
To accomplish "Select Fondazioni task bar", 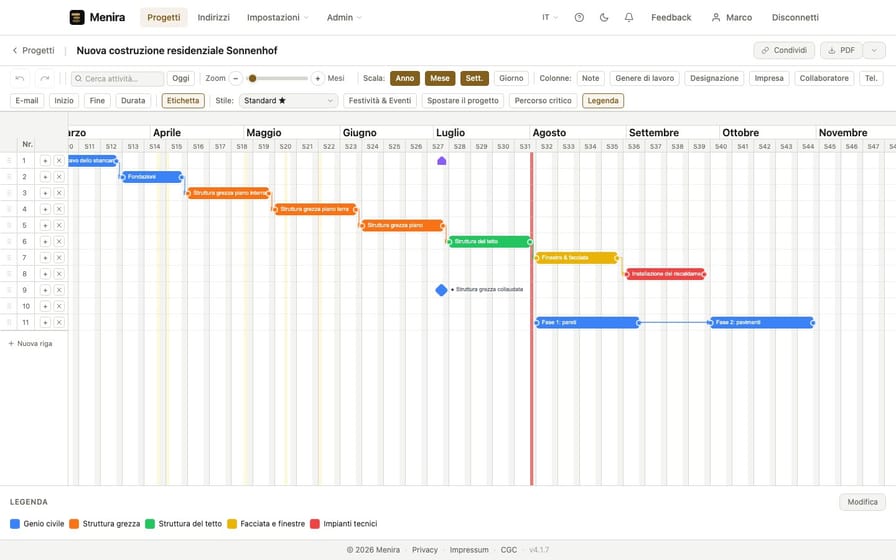I will coord(152,177).
